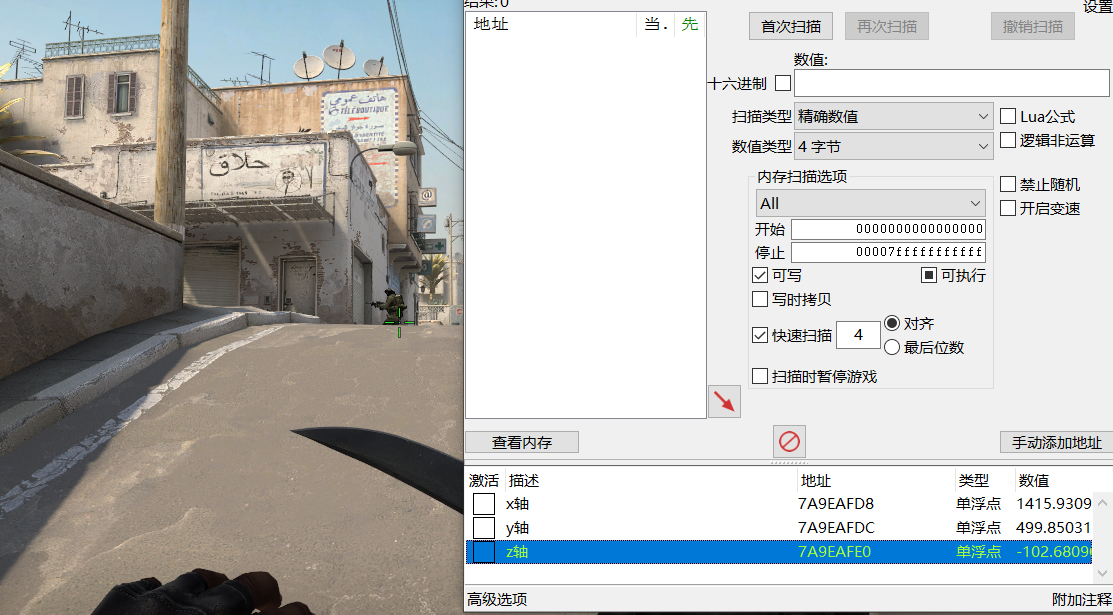Enable the Lua公式 formula checkbox
Image resolution: width=1113 pixels, height=615 pixels.
(1008, 116)
